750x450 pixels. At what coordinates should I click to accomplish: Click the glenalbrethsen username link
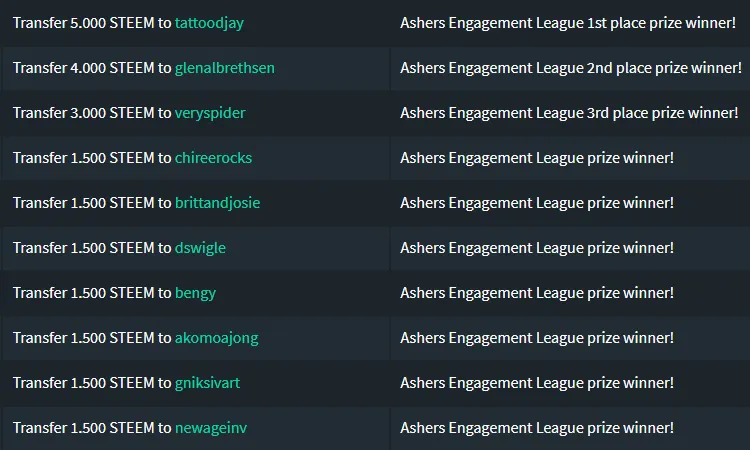225,68
